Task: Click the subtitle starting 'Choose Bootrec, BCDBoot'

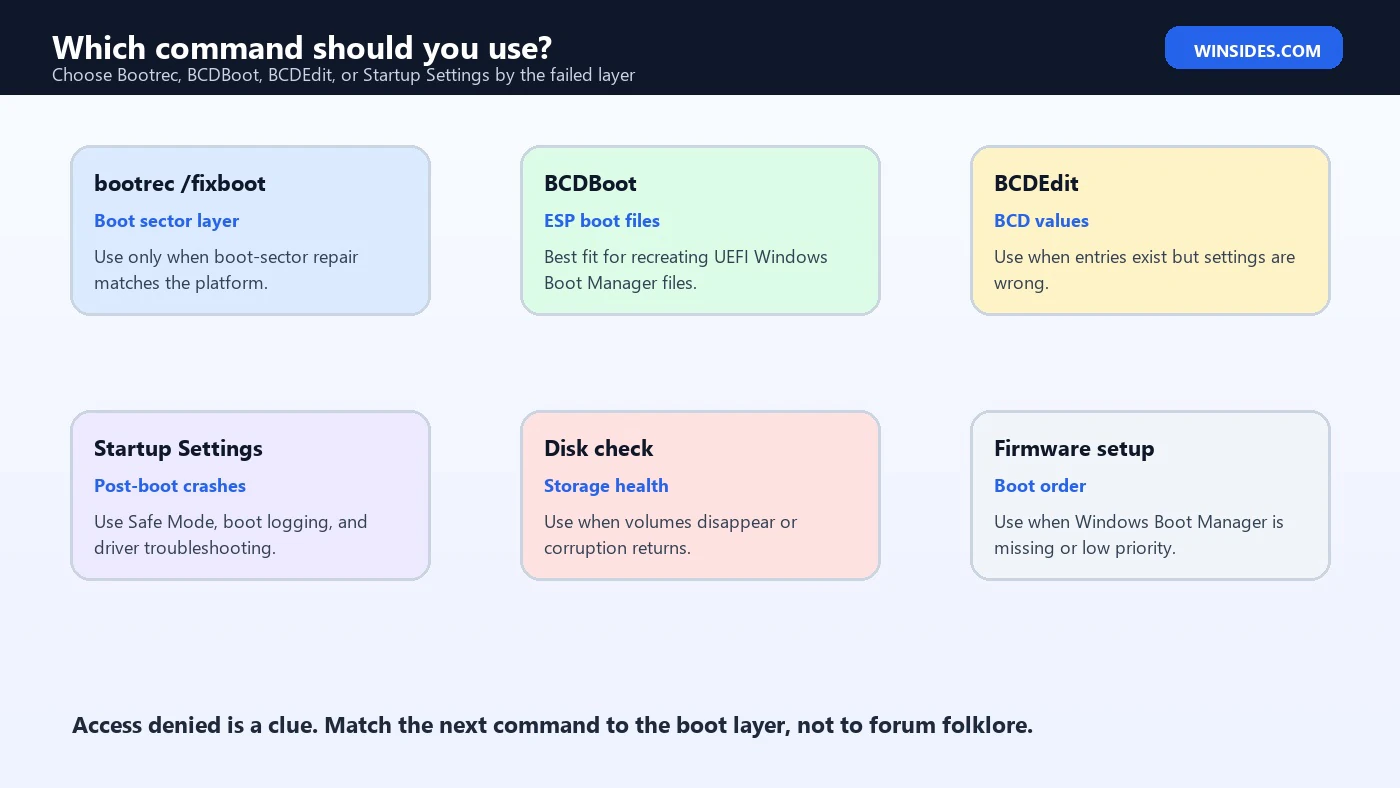Action: [343, 75]
